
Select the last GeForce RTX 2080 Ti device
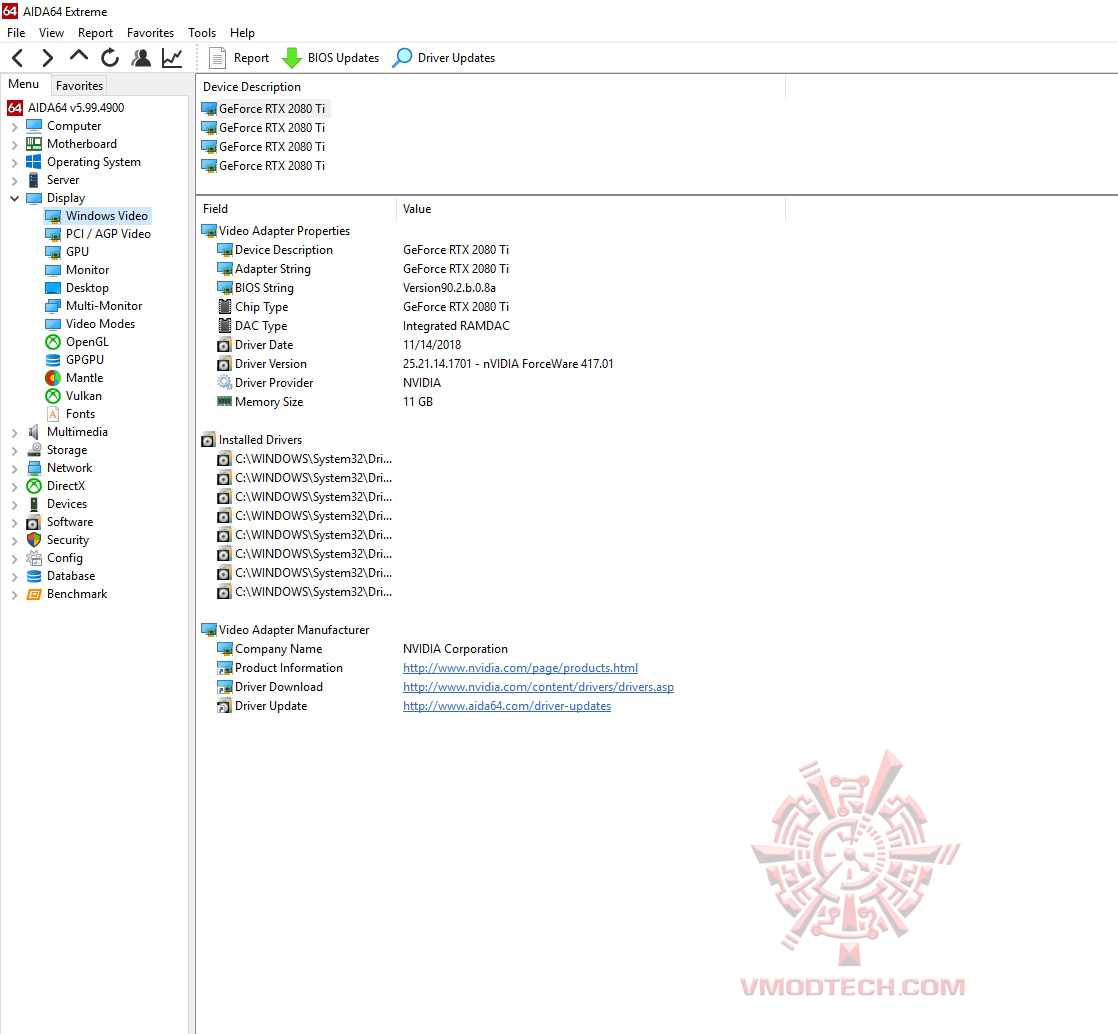point(264,165)
